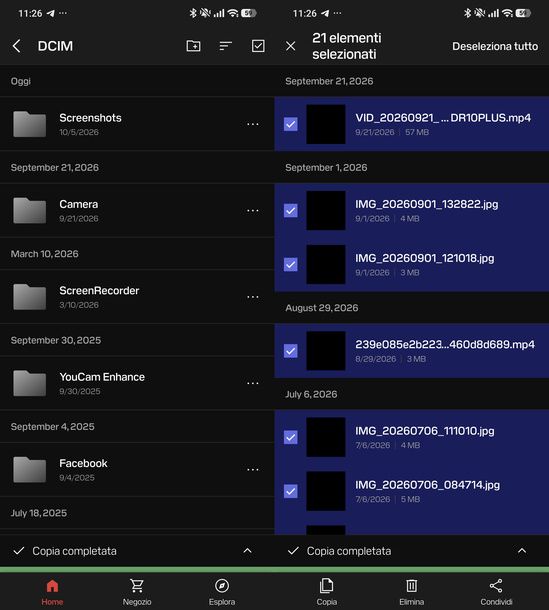Screen dimensions: 549x610
Task: Uncheck IMG_20260706_084714.jpg checkbox
Action: click(x=291, y=491)
